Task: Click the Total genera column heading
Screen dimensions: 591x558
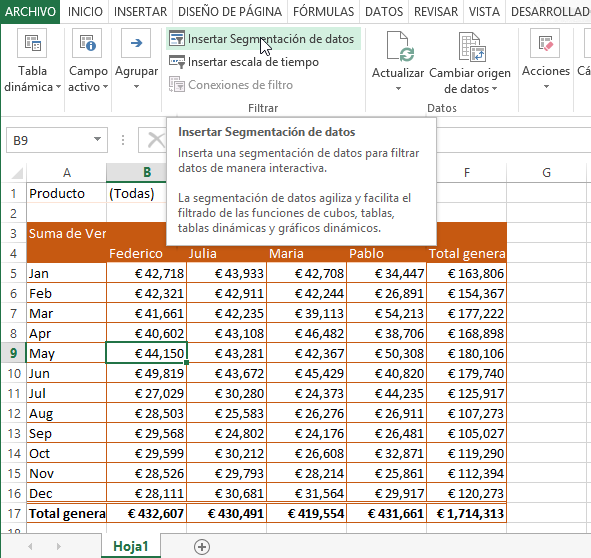Action: 466,253
